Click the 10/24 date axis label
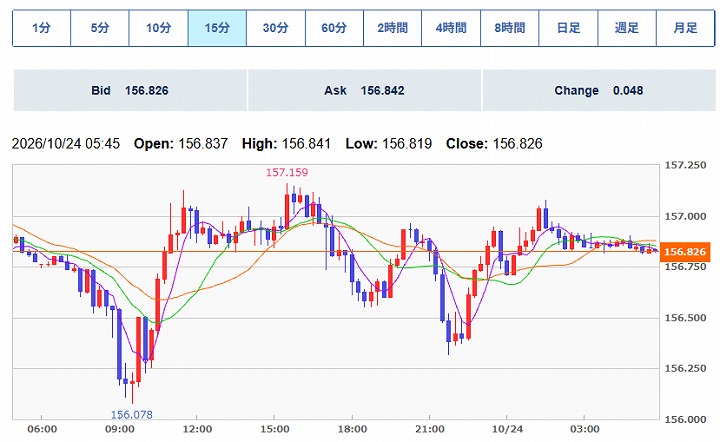Image resolution: width=720 pixels, height=442 pixels. [507, 429]
